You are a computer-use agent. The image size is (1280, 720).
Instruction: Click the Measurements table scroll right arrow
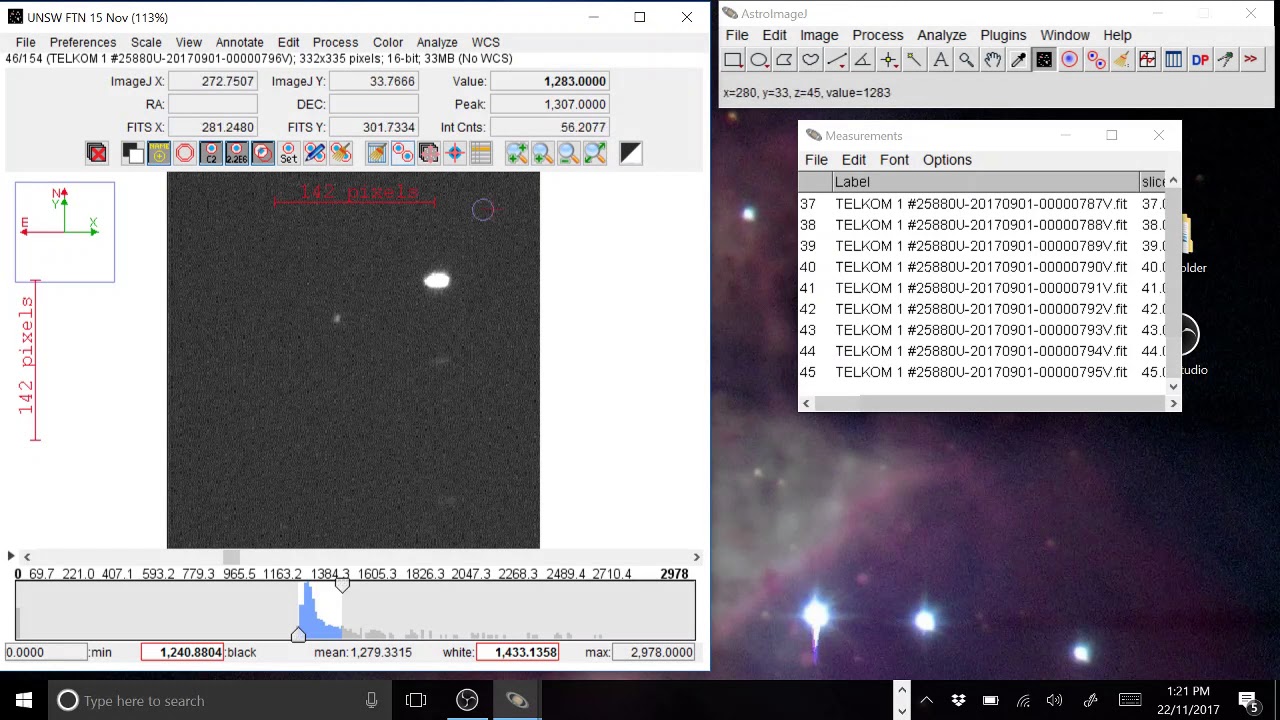1174,403
